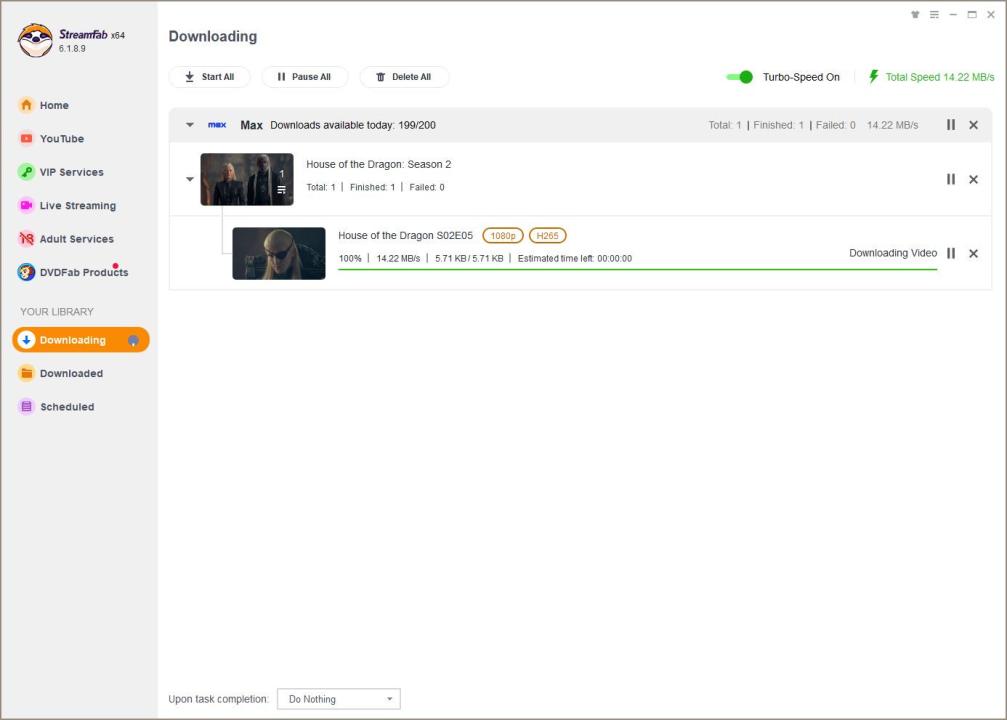Click the Estimated time left text

click(575, 258)
